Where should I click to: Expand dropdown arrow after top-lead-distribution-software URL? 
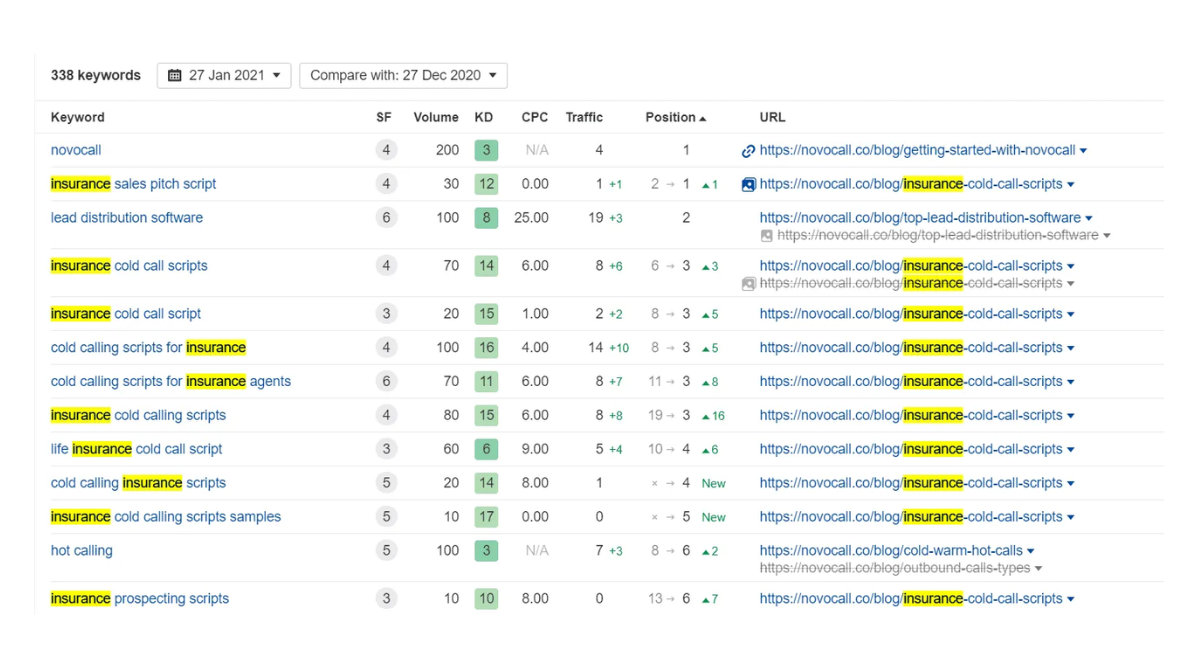[1089, 218]
